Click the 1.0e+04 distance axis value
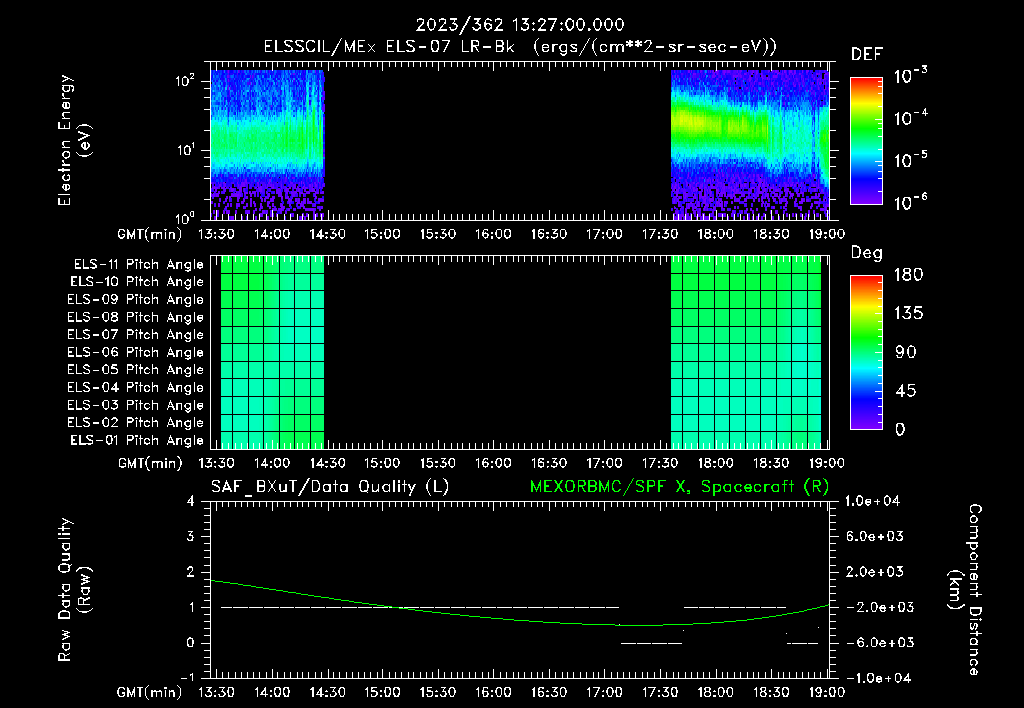Viewport: 1024px width, 708px height. point(872,501)
